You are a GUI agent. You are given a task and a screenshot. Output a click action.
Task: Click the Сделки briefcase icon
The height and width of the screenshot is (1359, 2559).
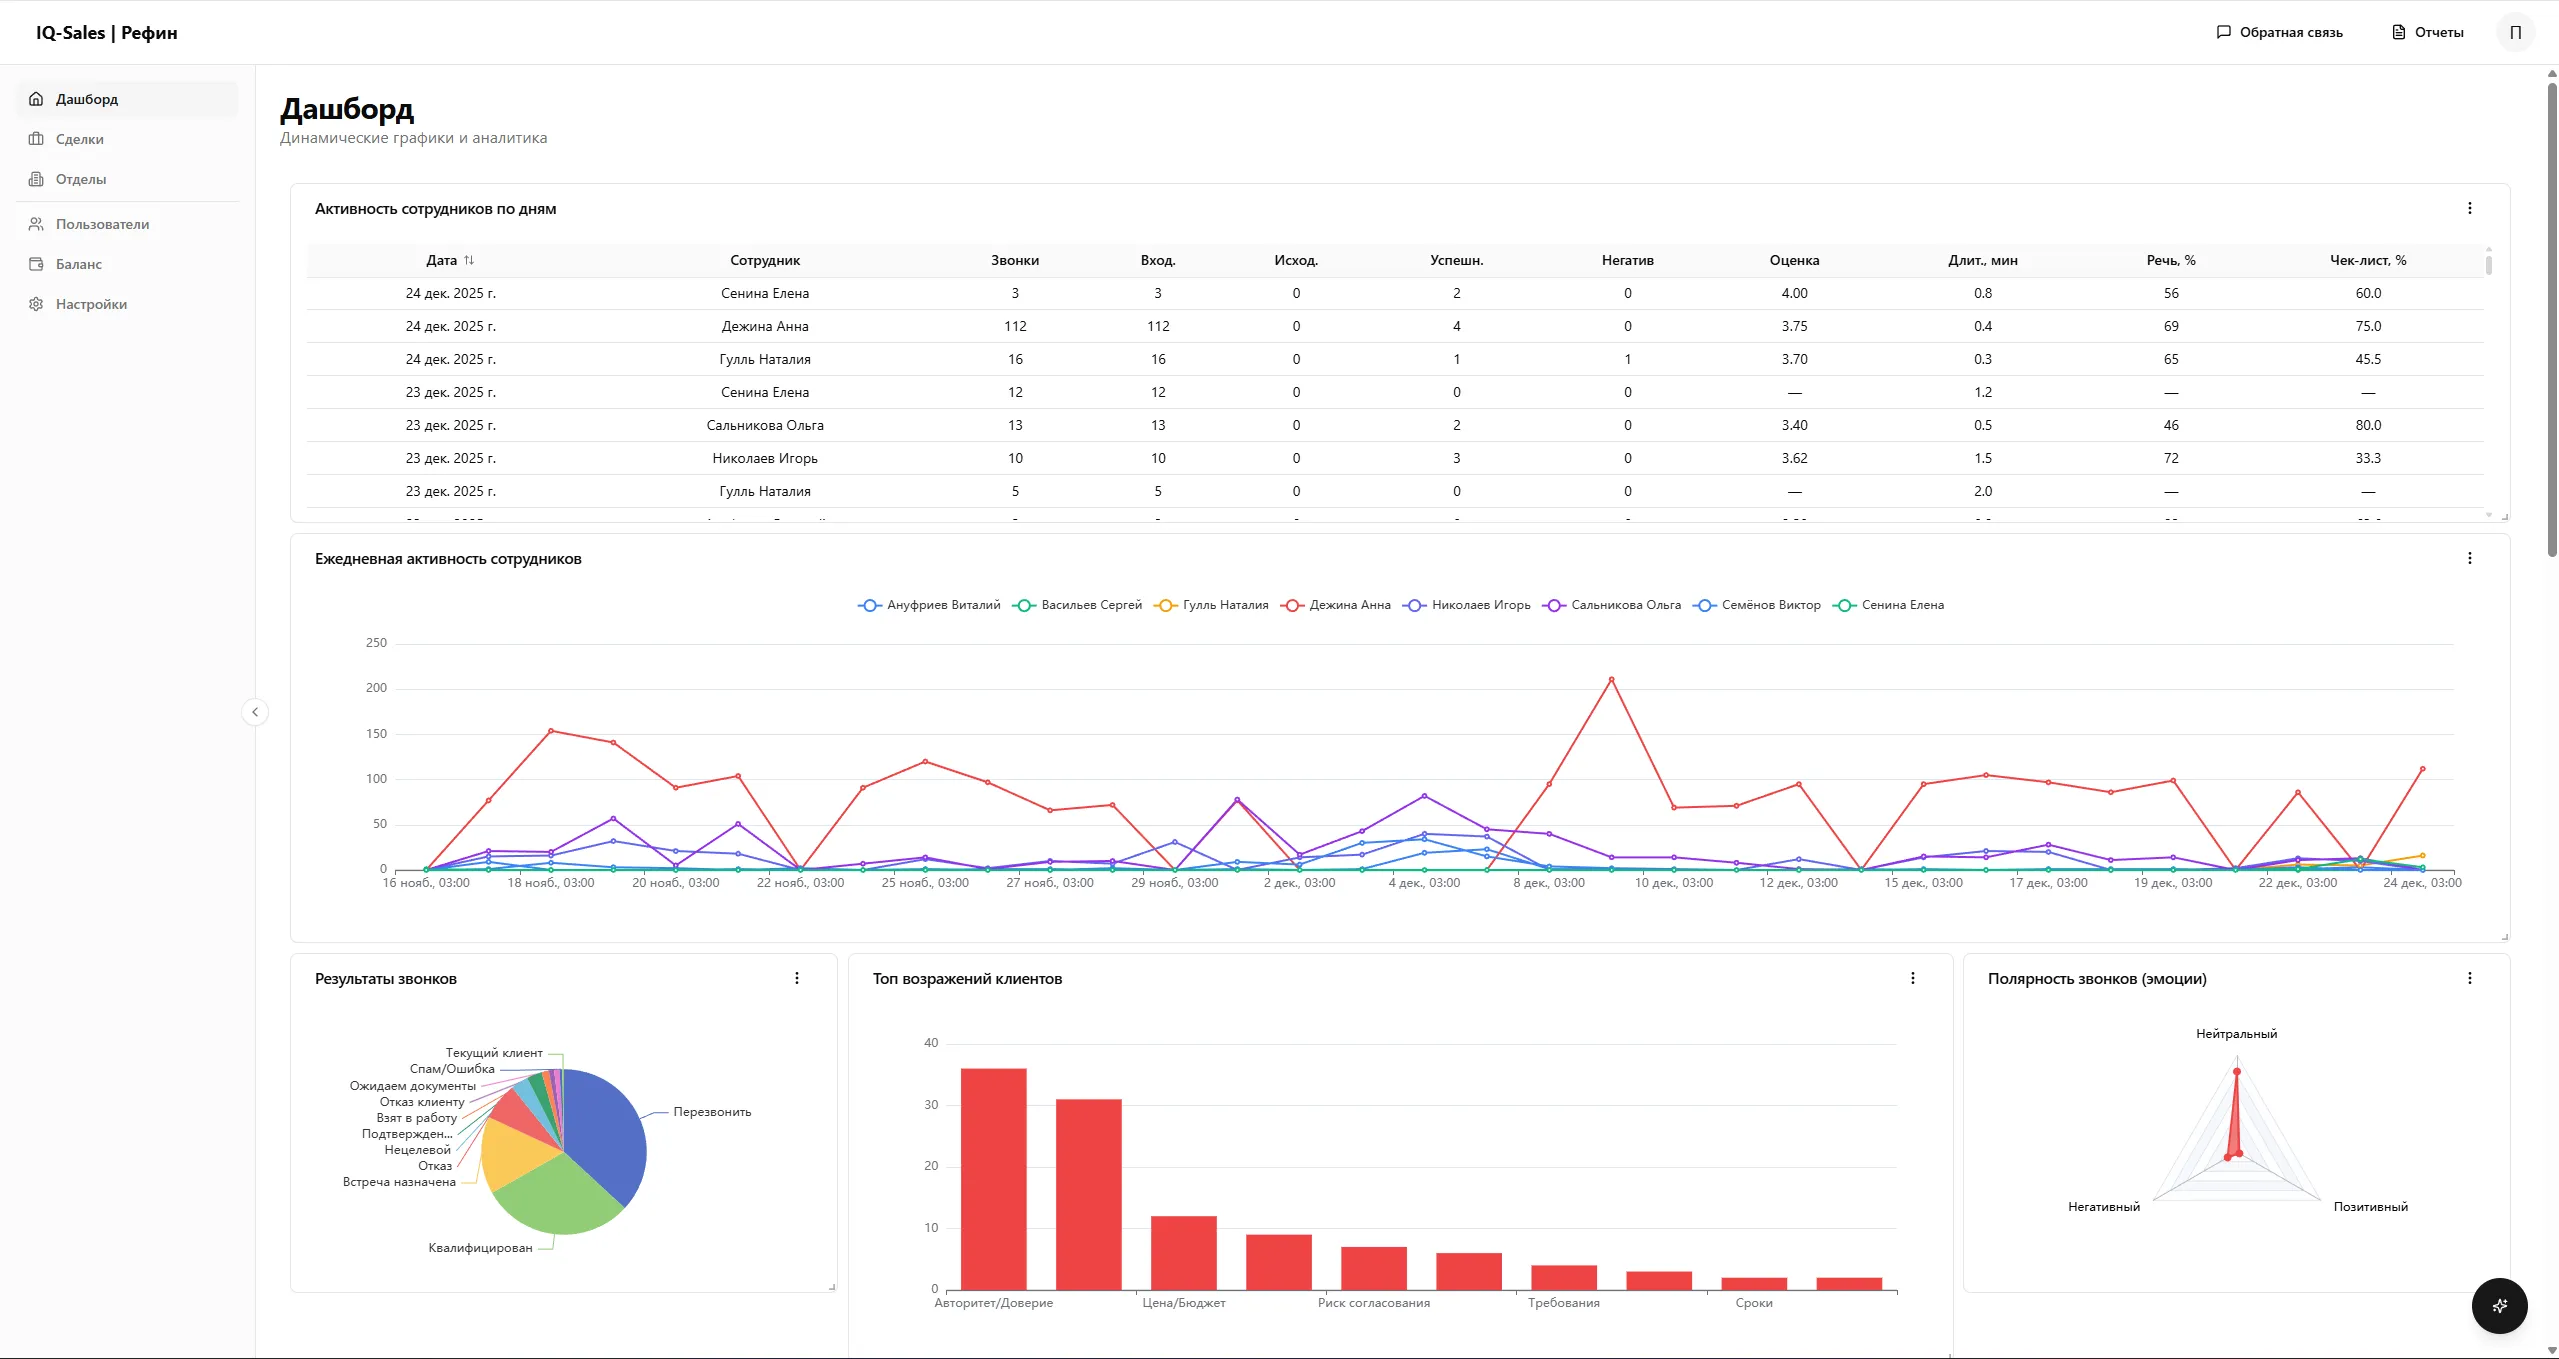(x=36, y=139)
